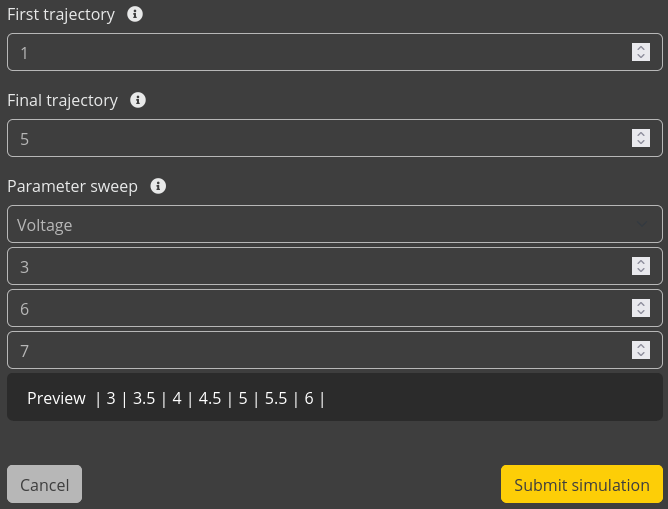The width and height of the screenshot is (668, 509).
Task: Decrement the sweep value 6 using down arrow
Action: coord(641,313)
